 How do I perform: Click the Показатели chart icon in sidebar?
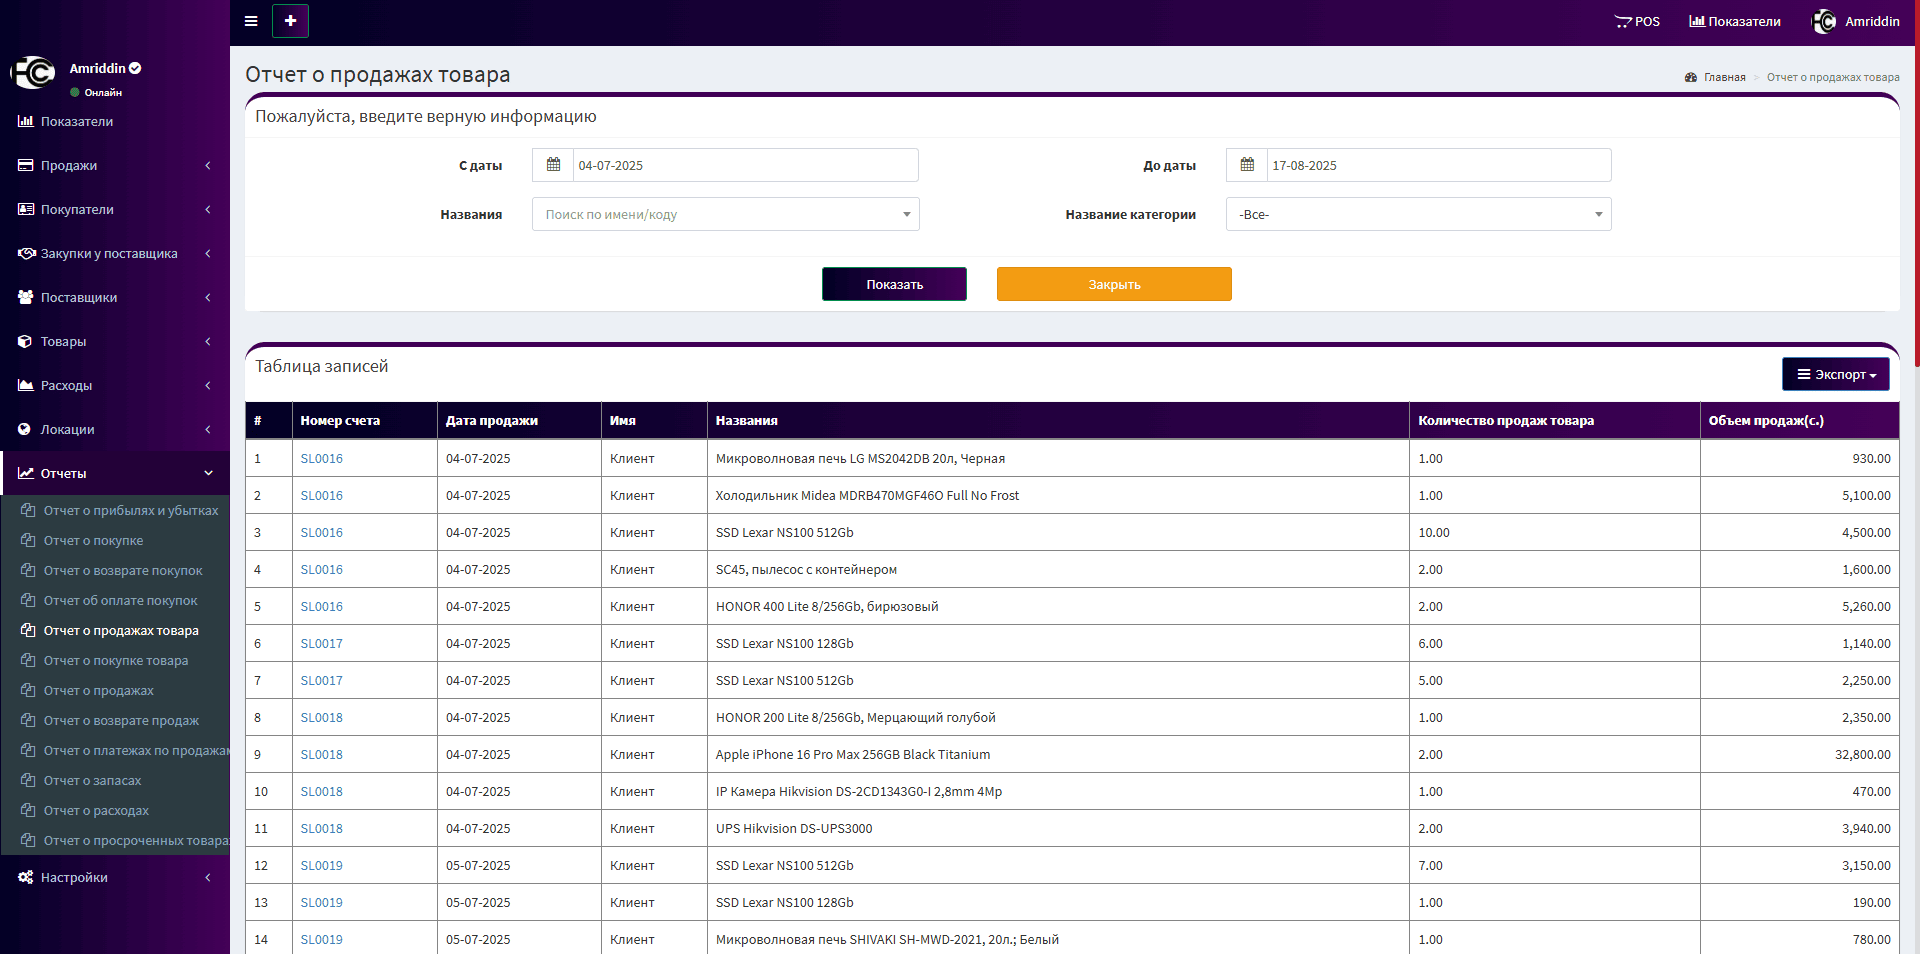tap(26, 121)
